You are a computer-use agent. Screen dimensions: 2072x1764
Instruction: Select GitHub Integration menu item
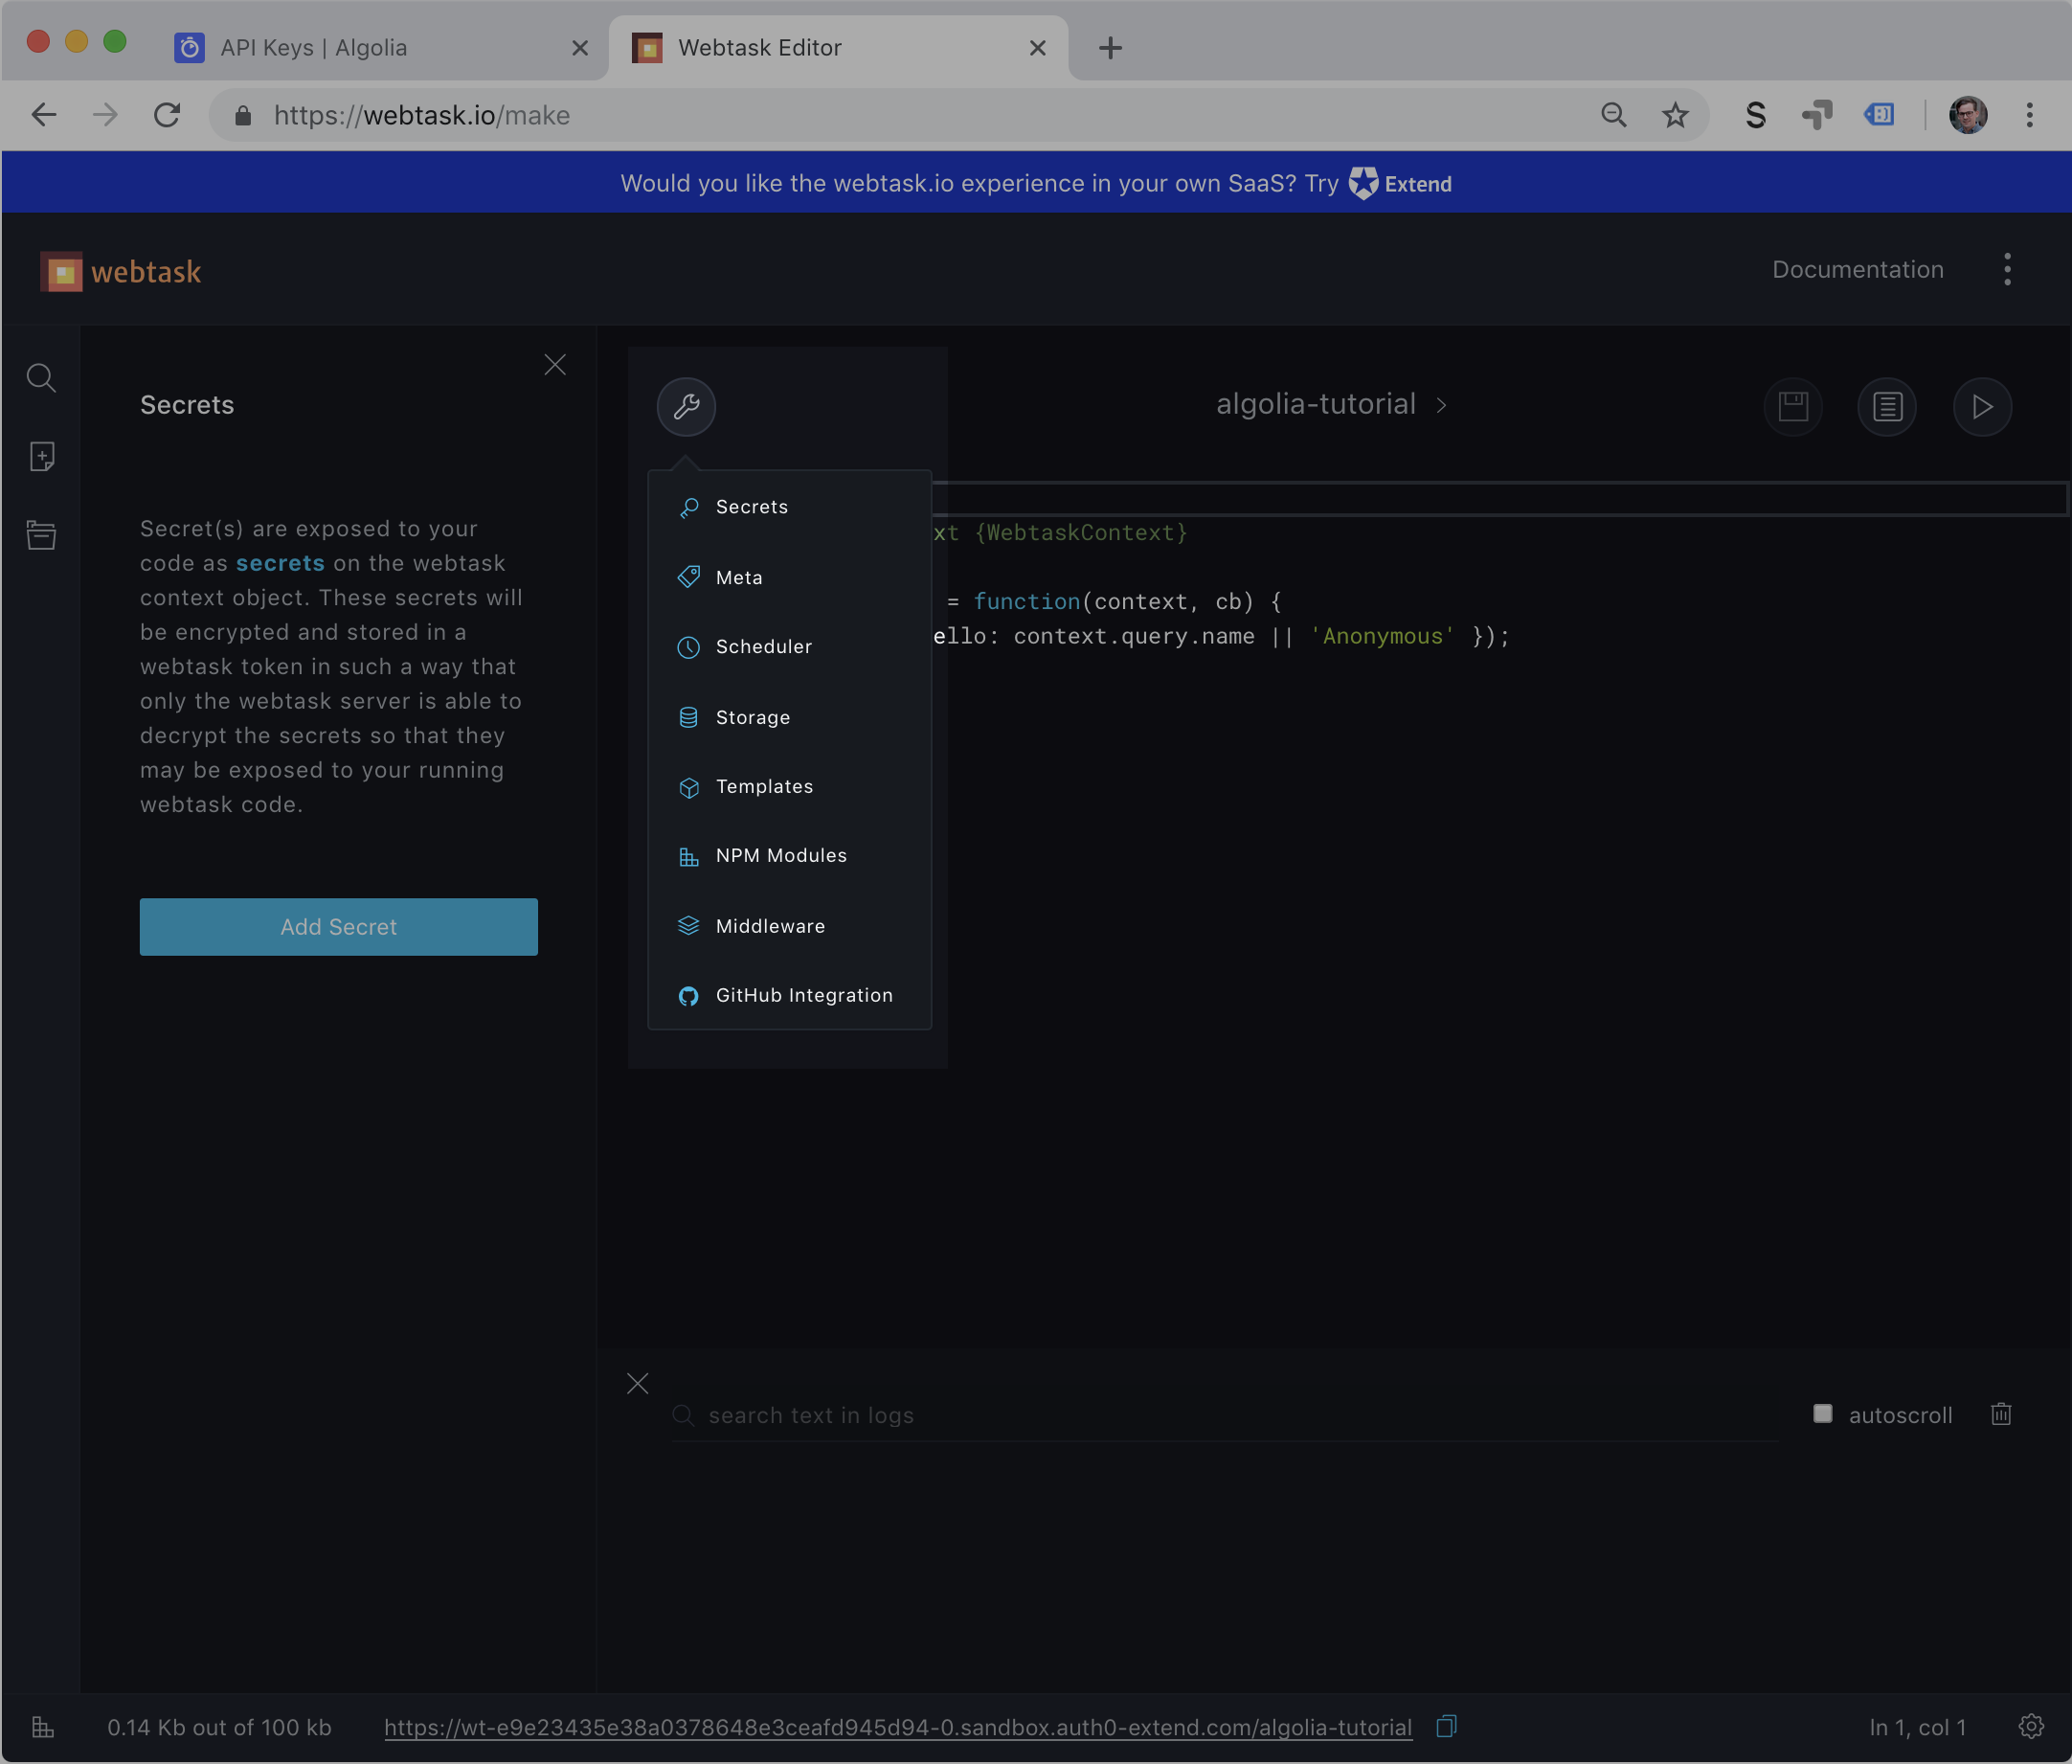click(x=803, y=996)
